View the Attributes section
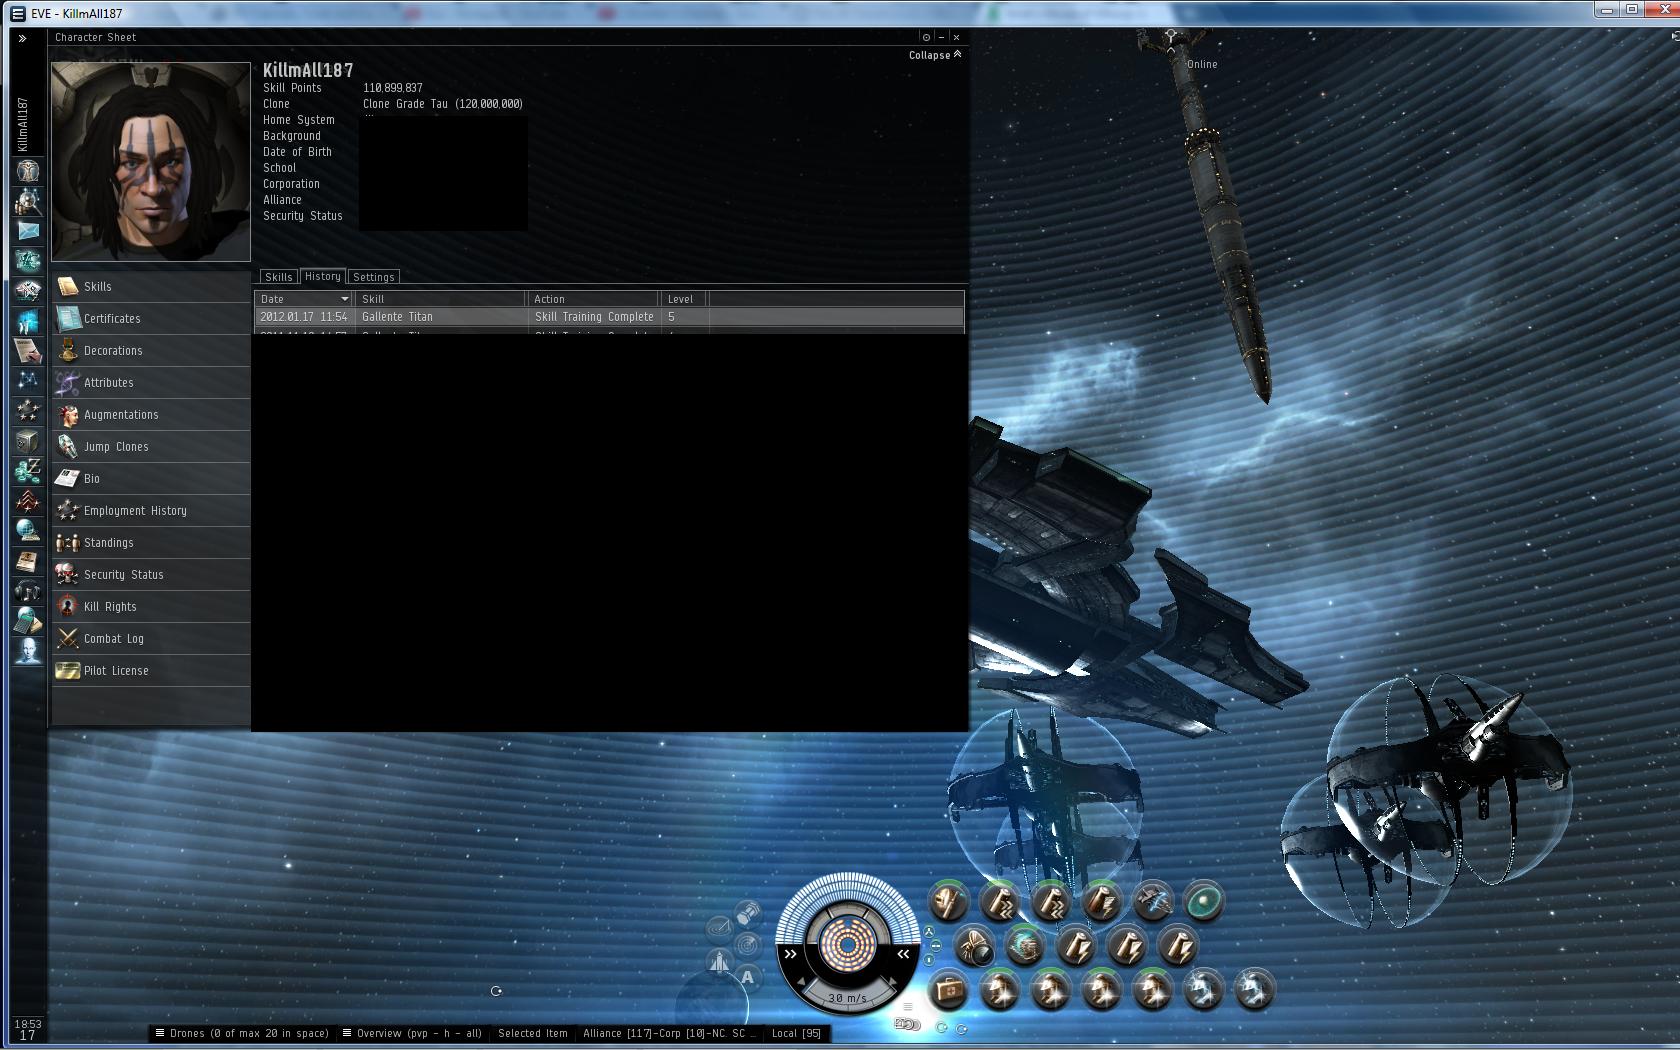 [151, 383]
